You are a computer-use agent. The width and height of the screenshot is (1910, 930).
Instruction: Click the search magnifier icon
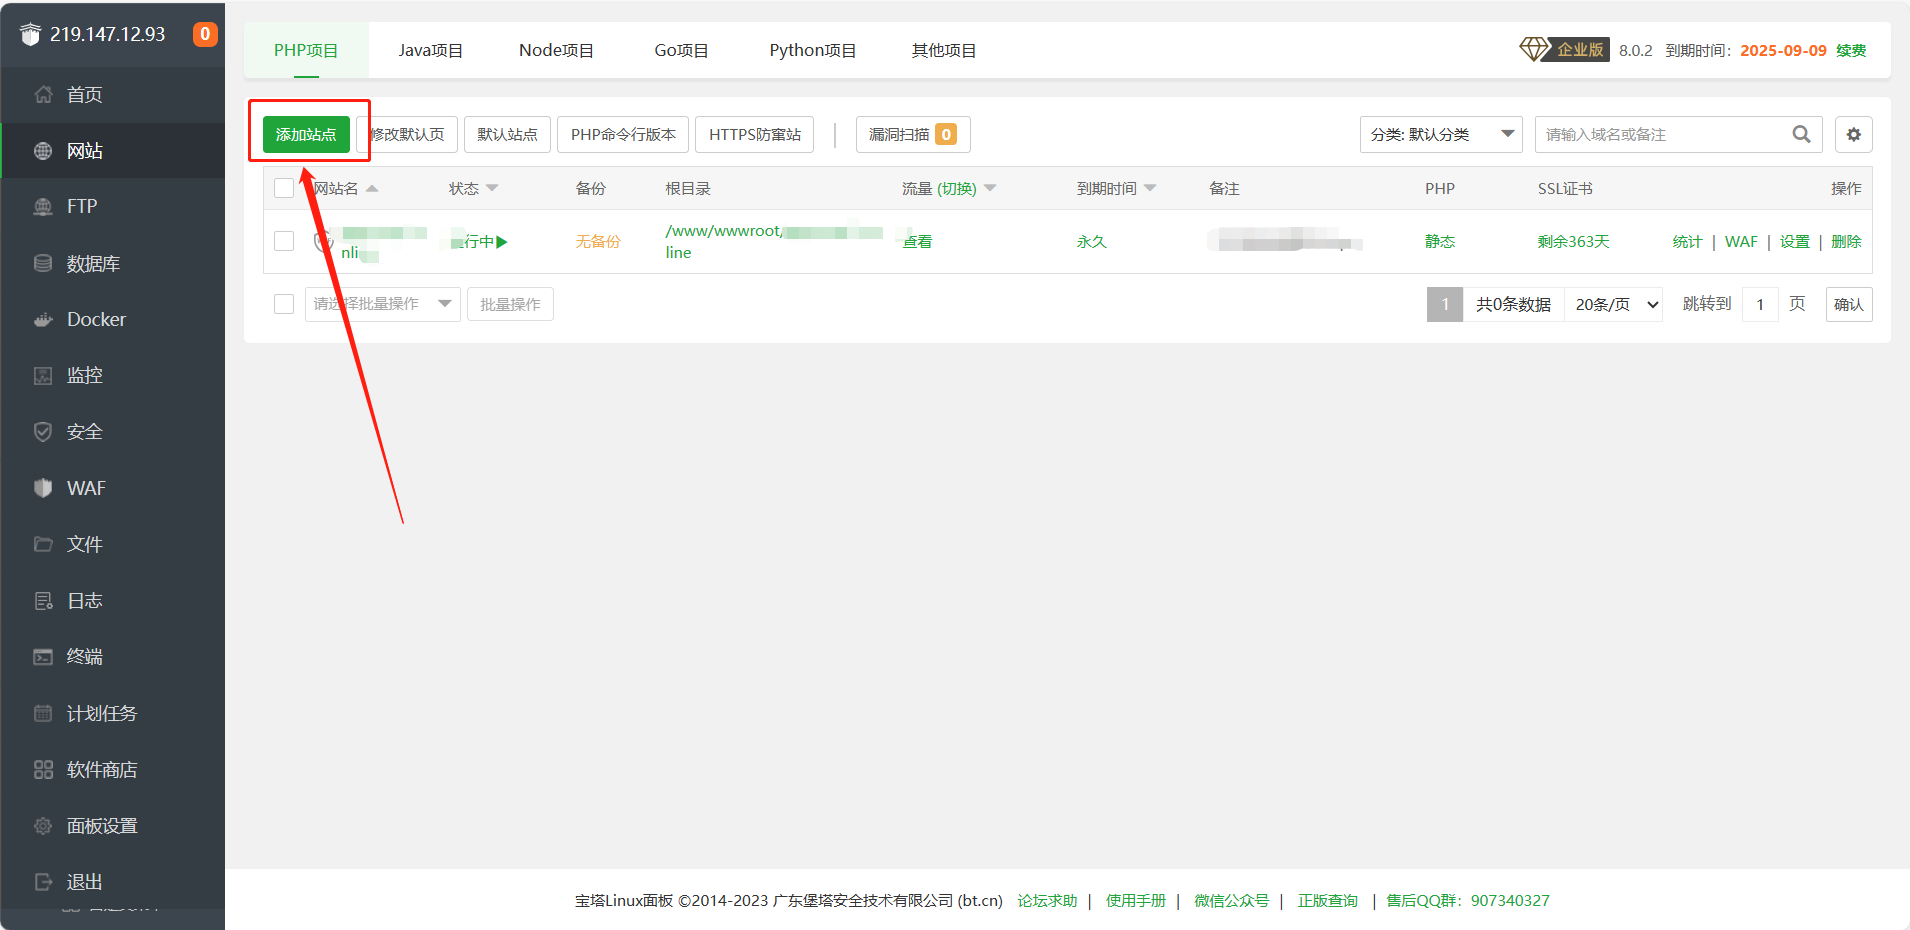click(1801, 134)
